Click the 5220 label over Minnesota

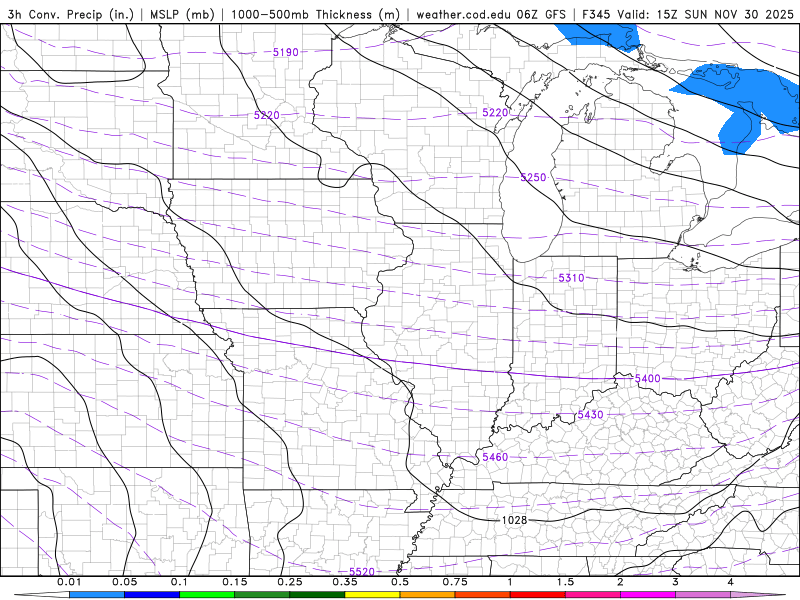(267, 115)
